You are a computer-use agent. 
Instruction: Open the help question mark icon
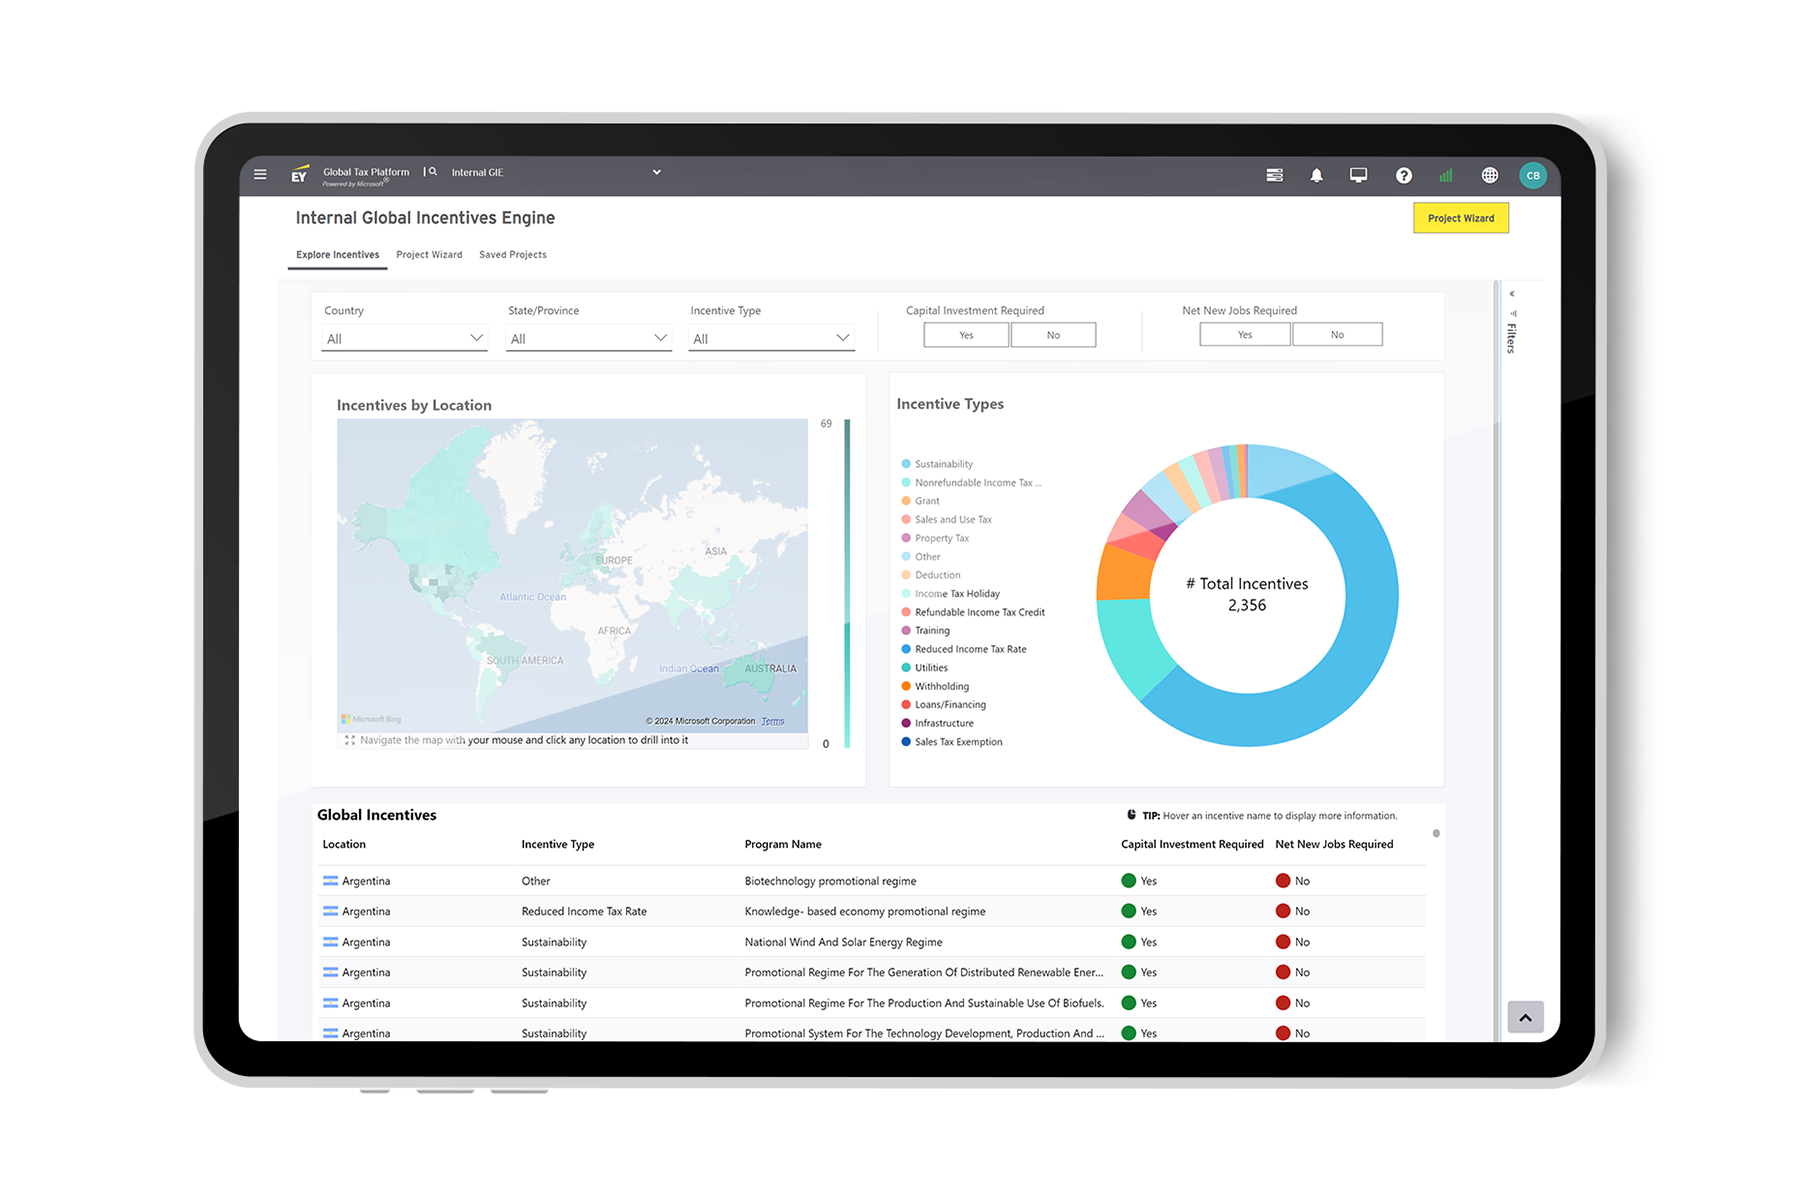tap(1404, 175)
